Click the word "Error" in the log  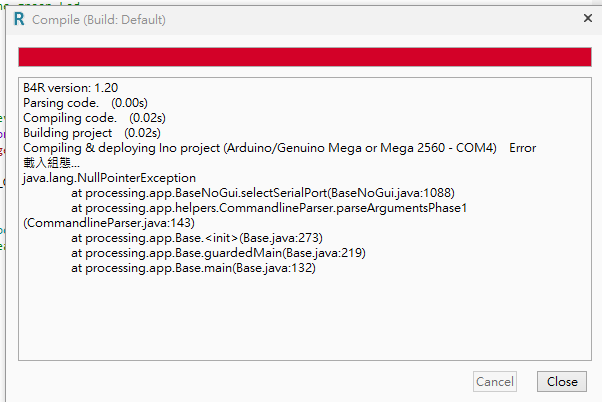[522, 148]
